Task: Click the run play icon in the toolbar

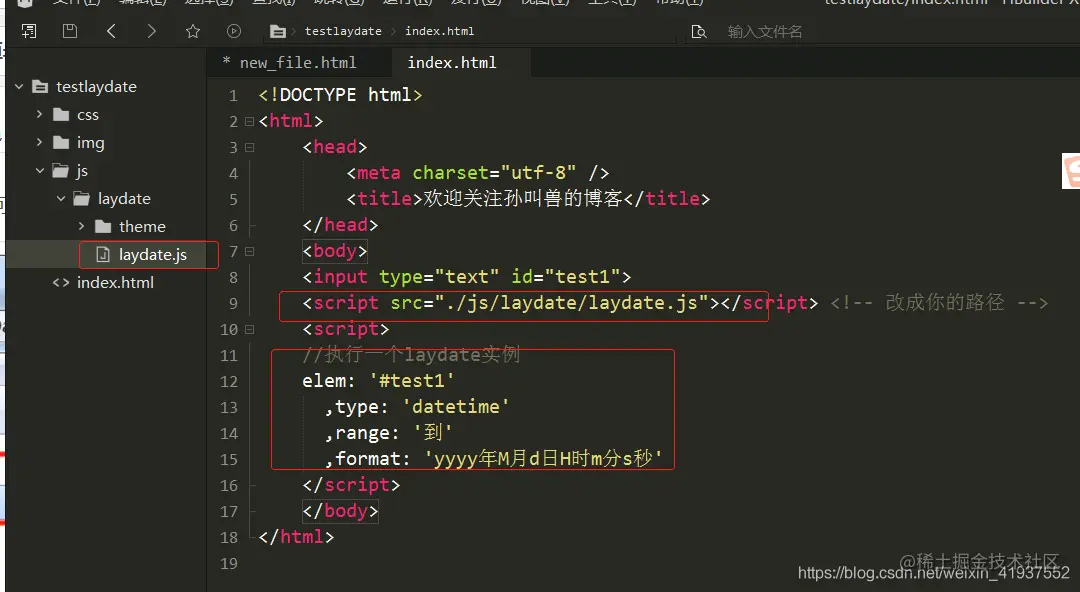Action: 234,31
